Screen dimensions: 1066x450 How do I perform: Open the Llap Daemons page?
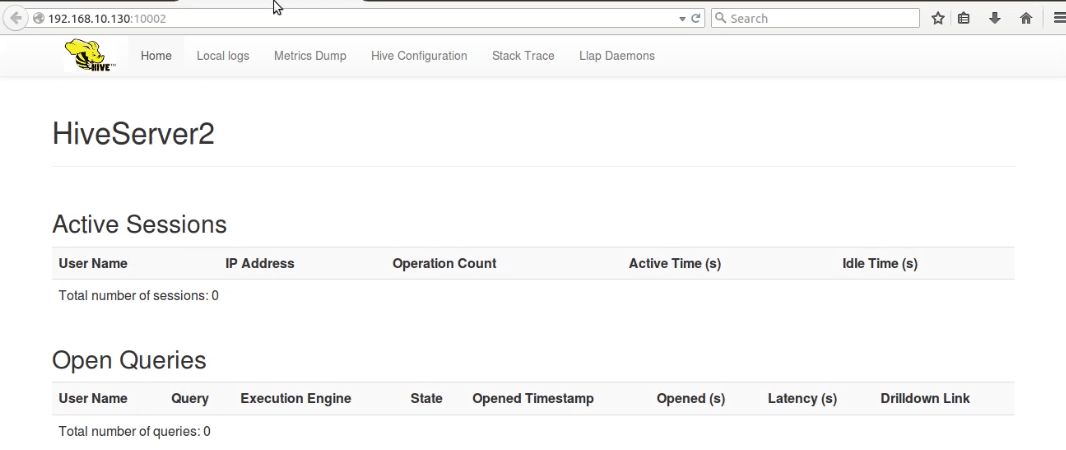coord(617,56)
